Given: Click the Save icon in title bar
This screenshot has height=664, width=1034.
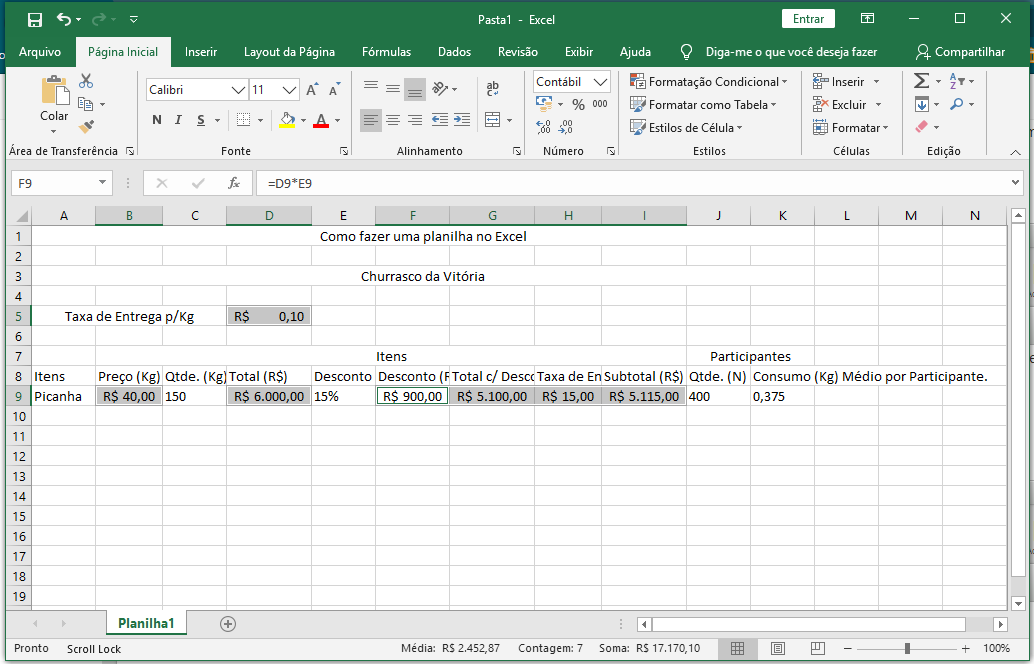Looking at the screenshot, I should [35, 19].
